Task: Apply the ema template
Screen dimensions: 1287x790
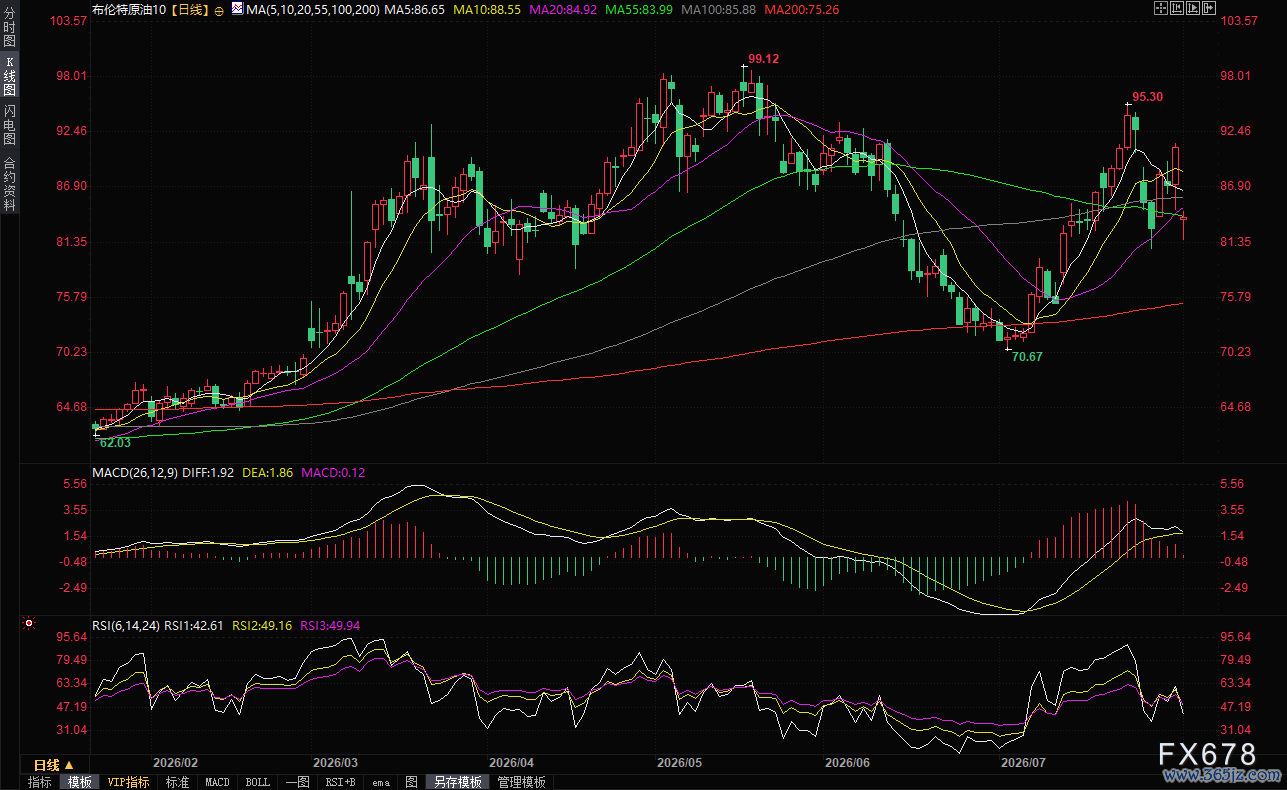Action: point(381,782)
